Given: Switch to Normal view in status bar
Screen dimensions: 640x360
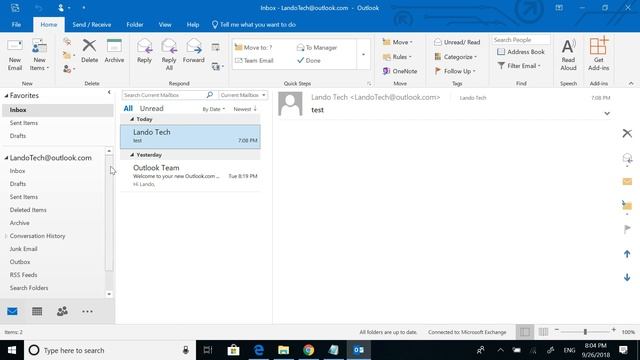Looking at the screenshot, I should tap(525, 332).
